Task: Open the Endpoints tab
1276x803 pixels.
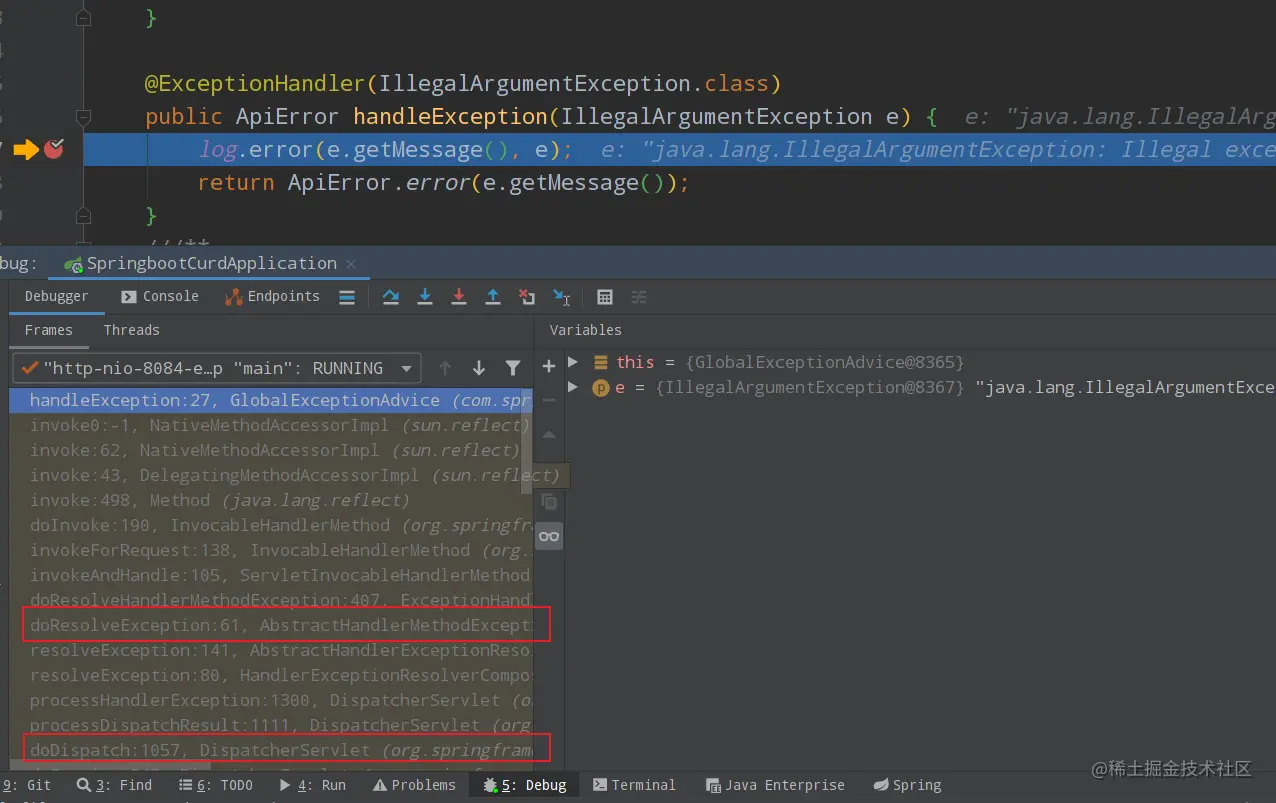Action: coord(273,296)
